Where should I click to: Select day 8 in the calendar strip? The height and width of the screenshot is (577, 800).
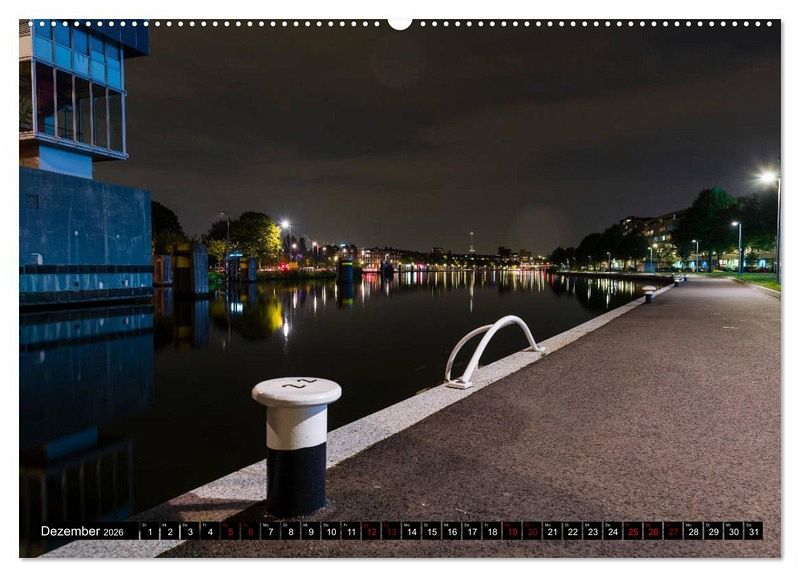click(x=290, y=531)
